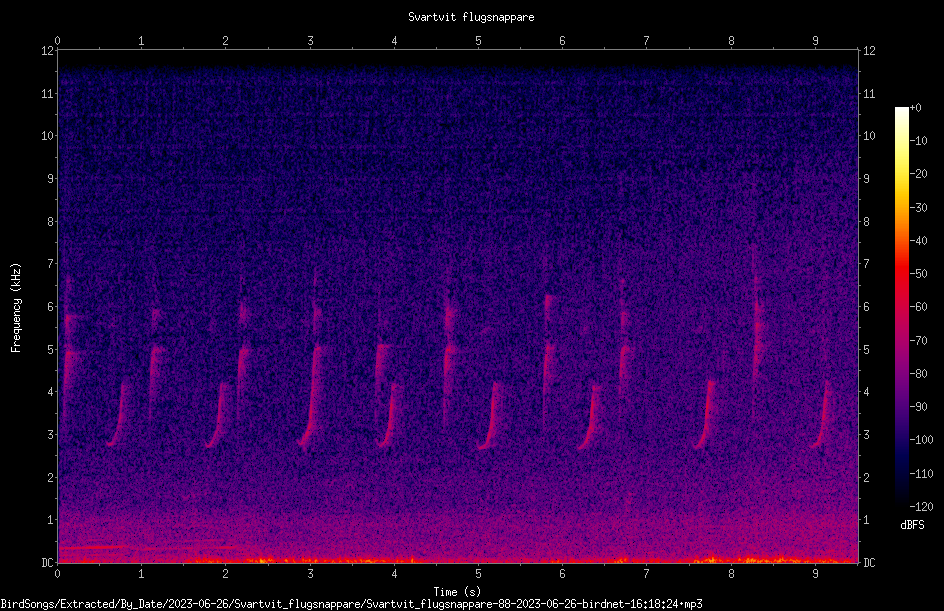
Task: Select the '-20' color scale label
Action: click(x=919, y=174)
